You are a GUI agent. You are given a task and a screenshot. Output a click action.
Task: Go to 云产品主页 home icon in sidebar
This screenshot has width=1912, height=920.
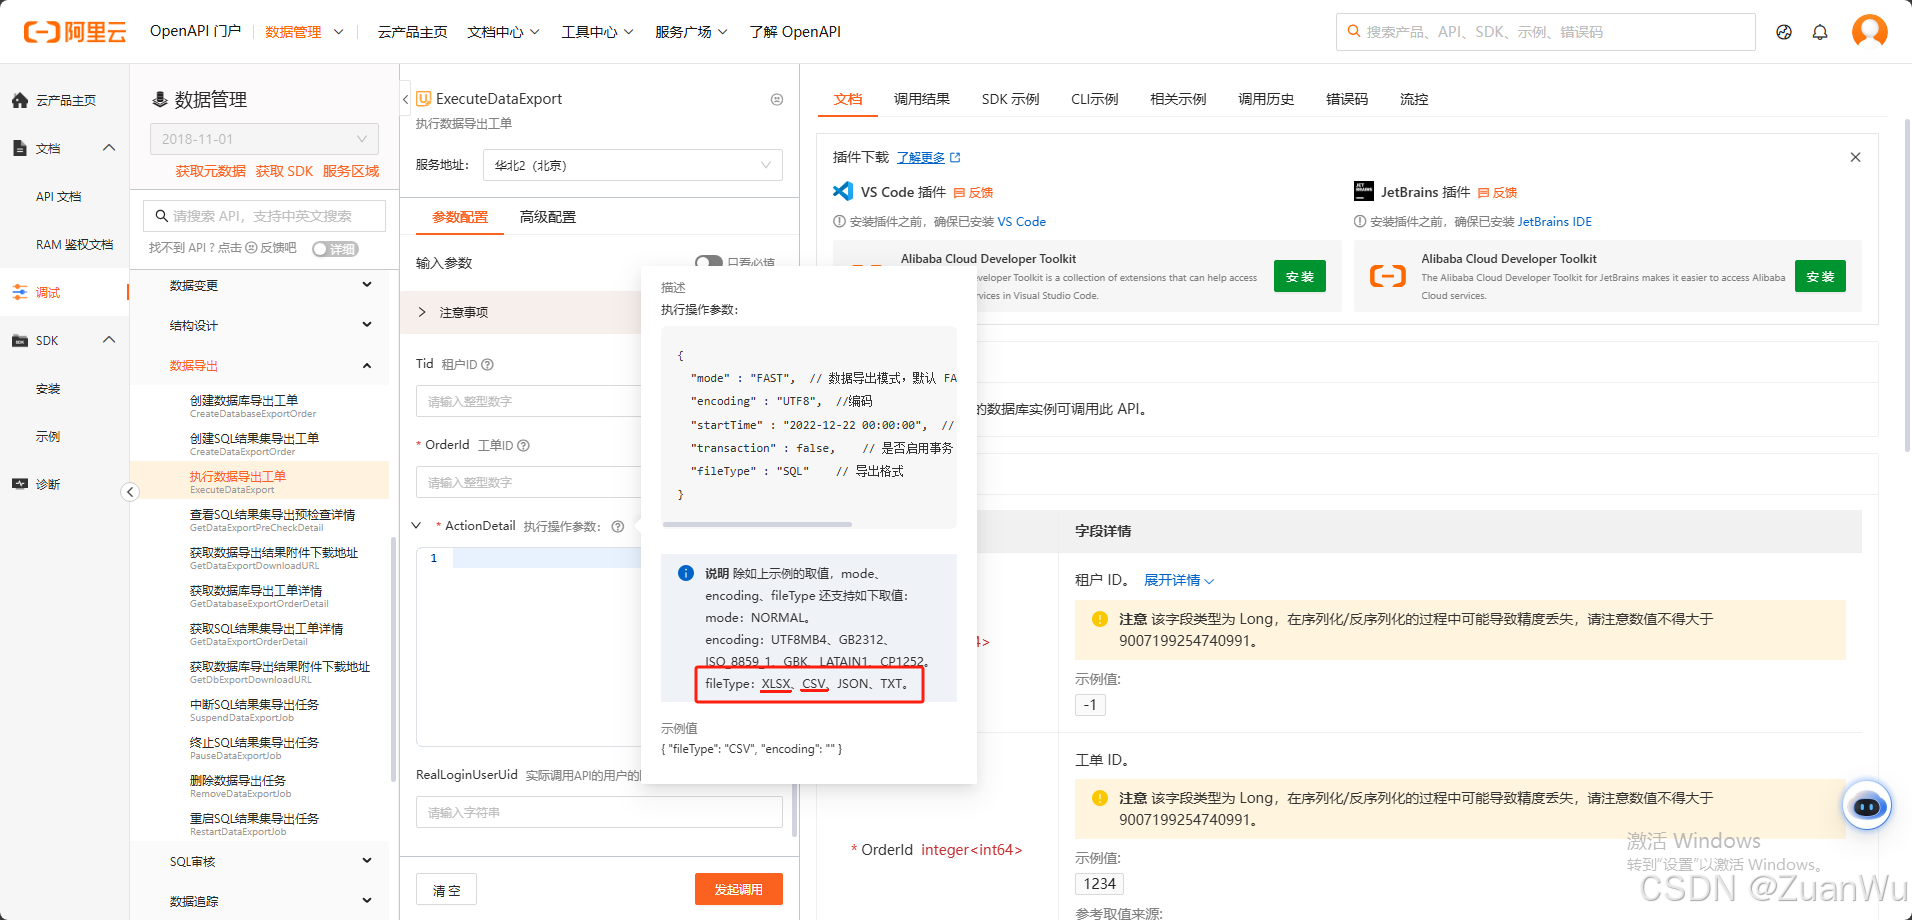pyautogui.click(x=20, y=100)
